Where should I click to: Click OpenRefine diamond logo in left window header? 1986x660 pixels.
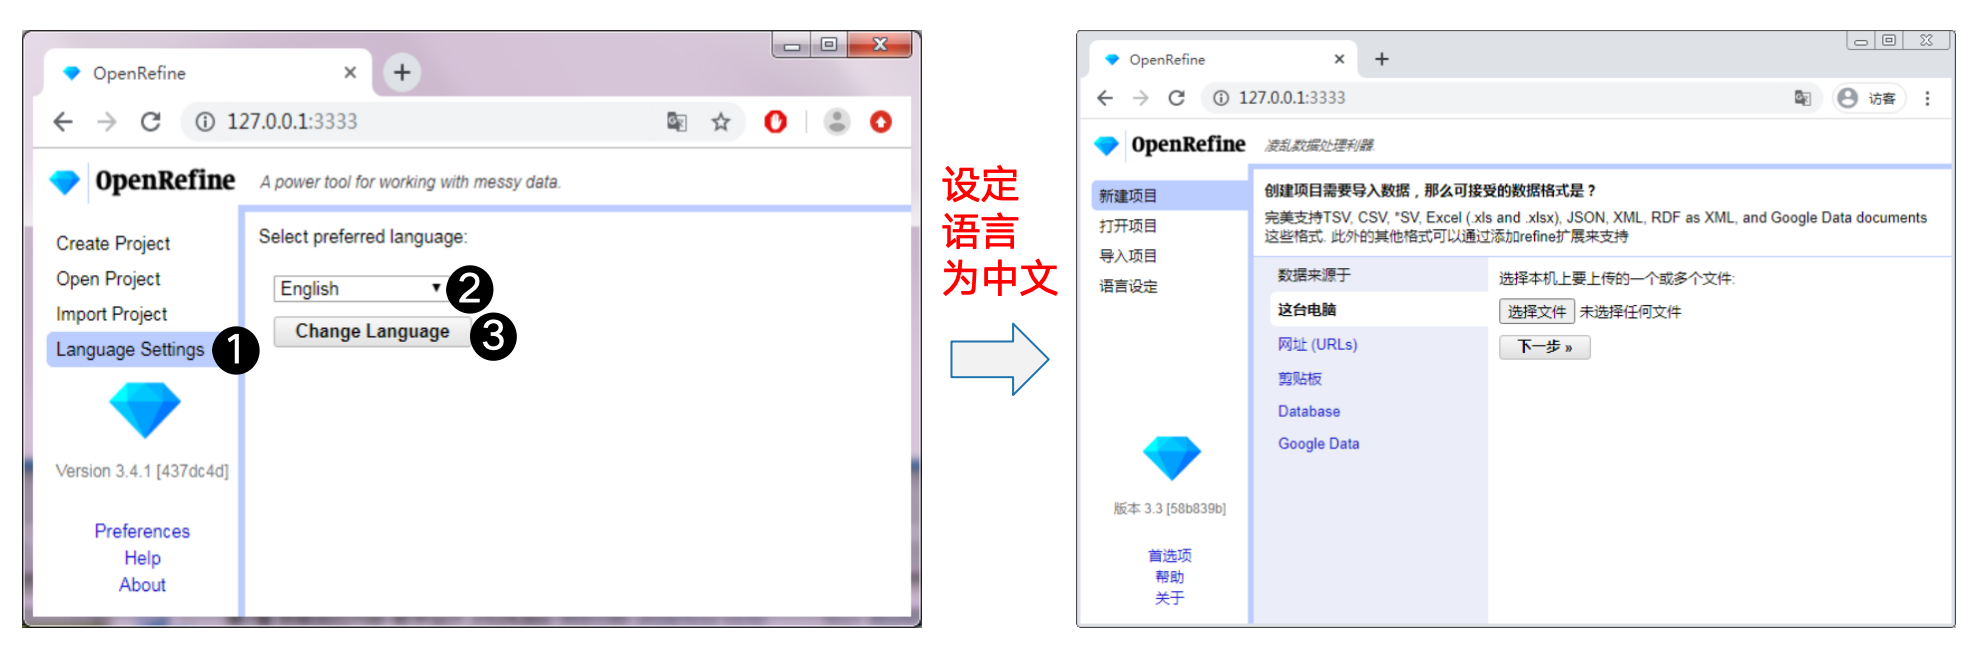[x=65, y=182]
